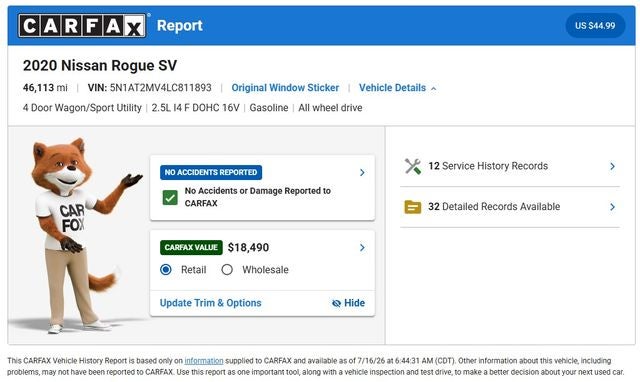
Task: Click the VIN number 5N1AT2MV4LC811893
Action: click(160, 88)
